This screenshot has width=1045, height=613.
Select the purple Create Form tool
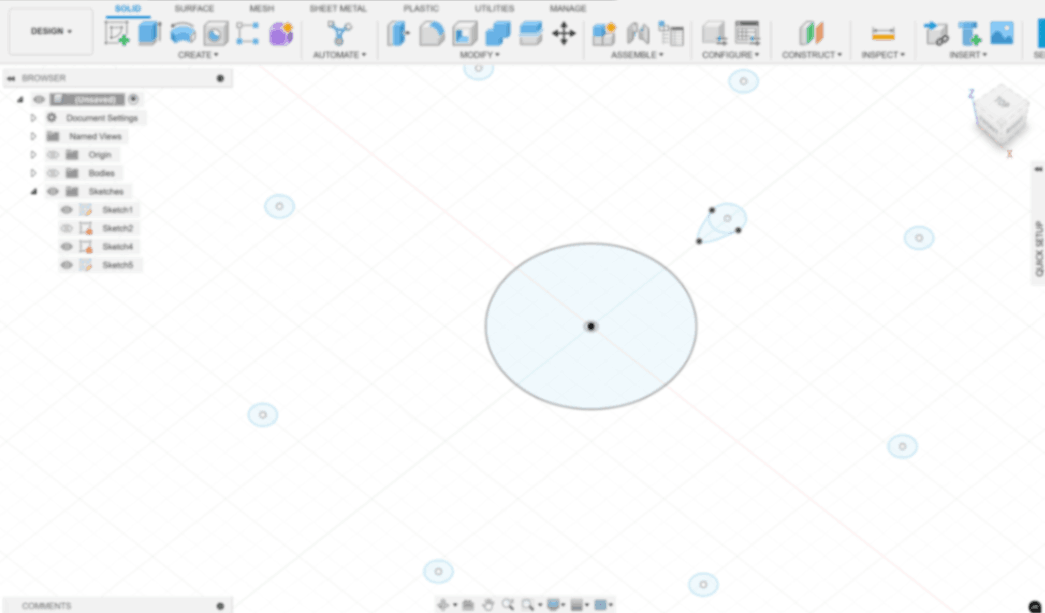click(x=281, y=33)
